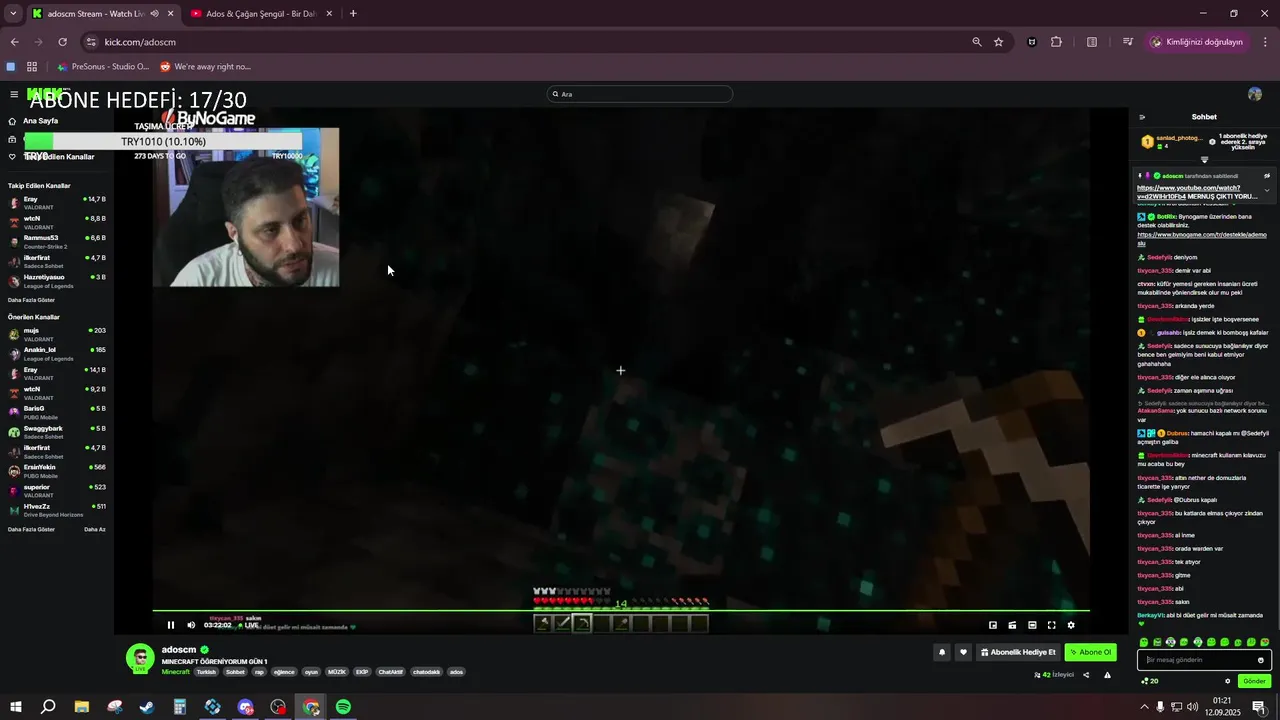The height and width of the screenshot is (720, 1280).
Task: Open followed channel Hazretiyasuo
Action: pyautogui.click(x=56, y=281)
